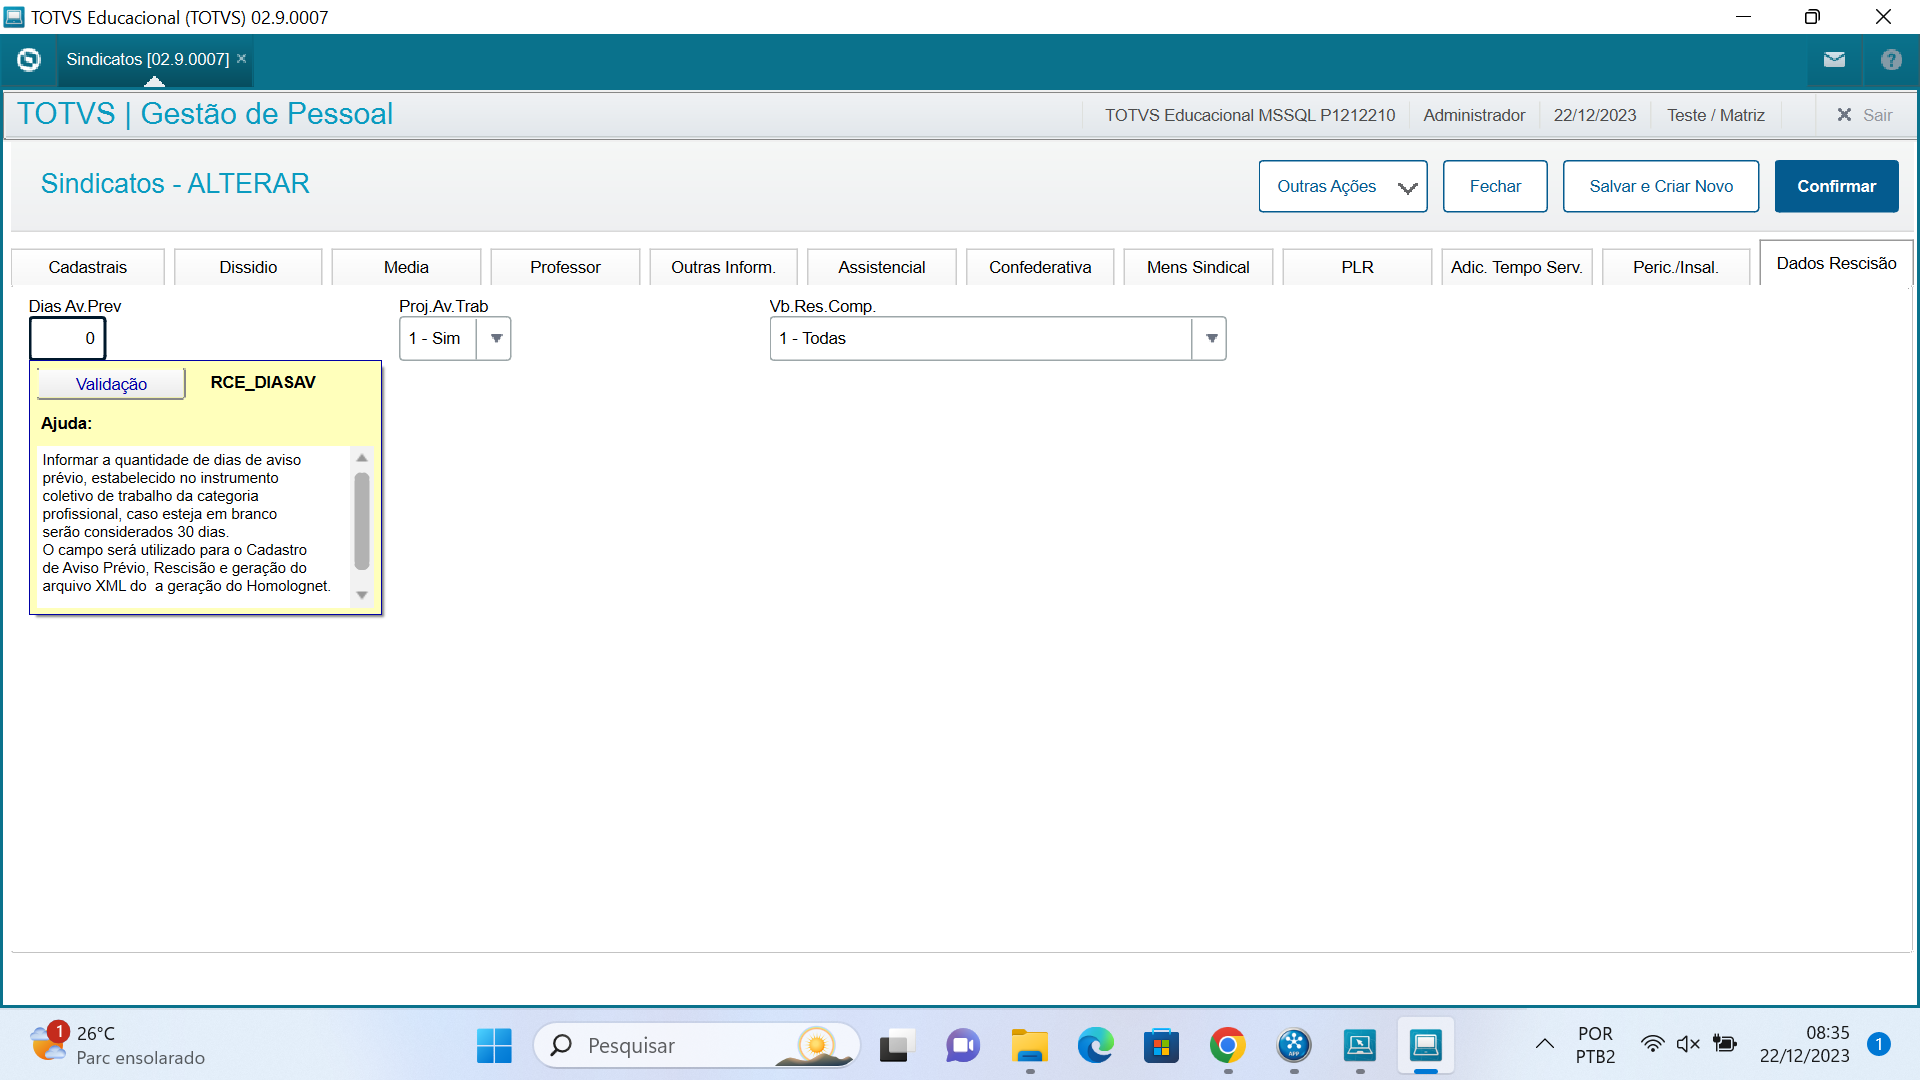This screenshot has width=1920, height=1080.
Task: Expand Salvar e Criar Novo options
Action: (x=1662, y=186)
